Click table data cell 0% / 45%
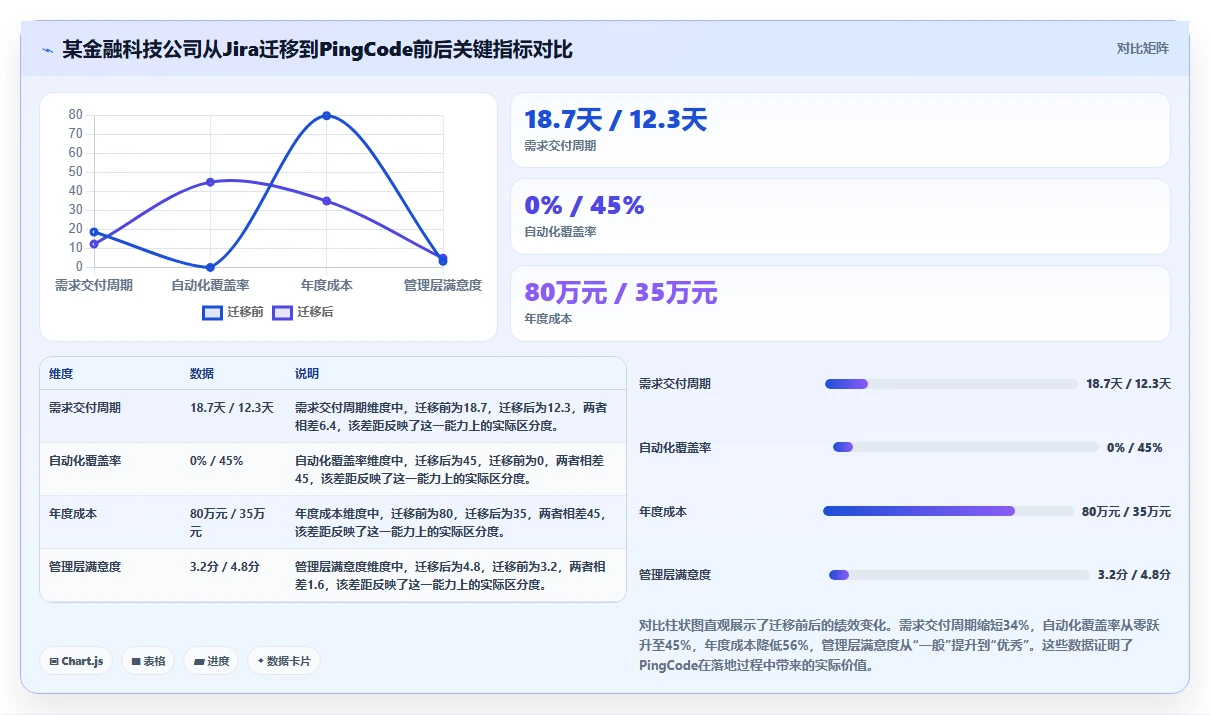1210x715 pixels. [x=216, y=461]
